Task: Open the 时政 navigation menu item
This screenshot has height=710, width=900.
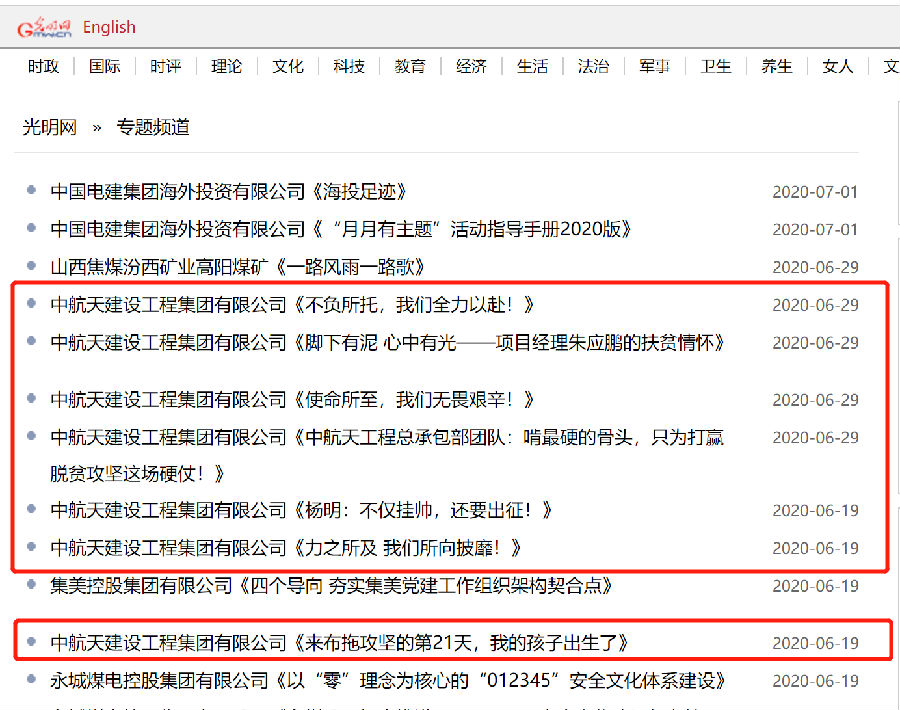Action: [x=44, y=66]
